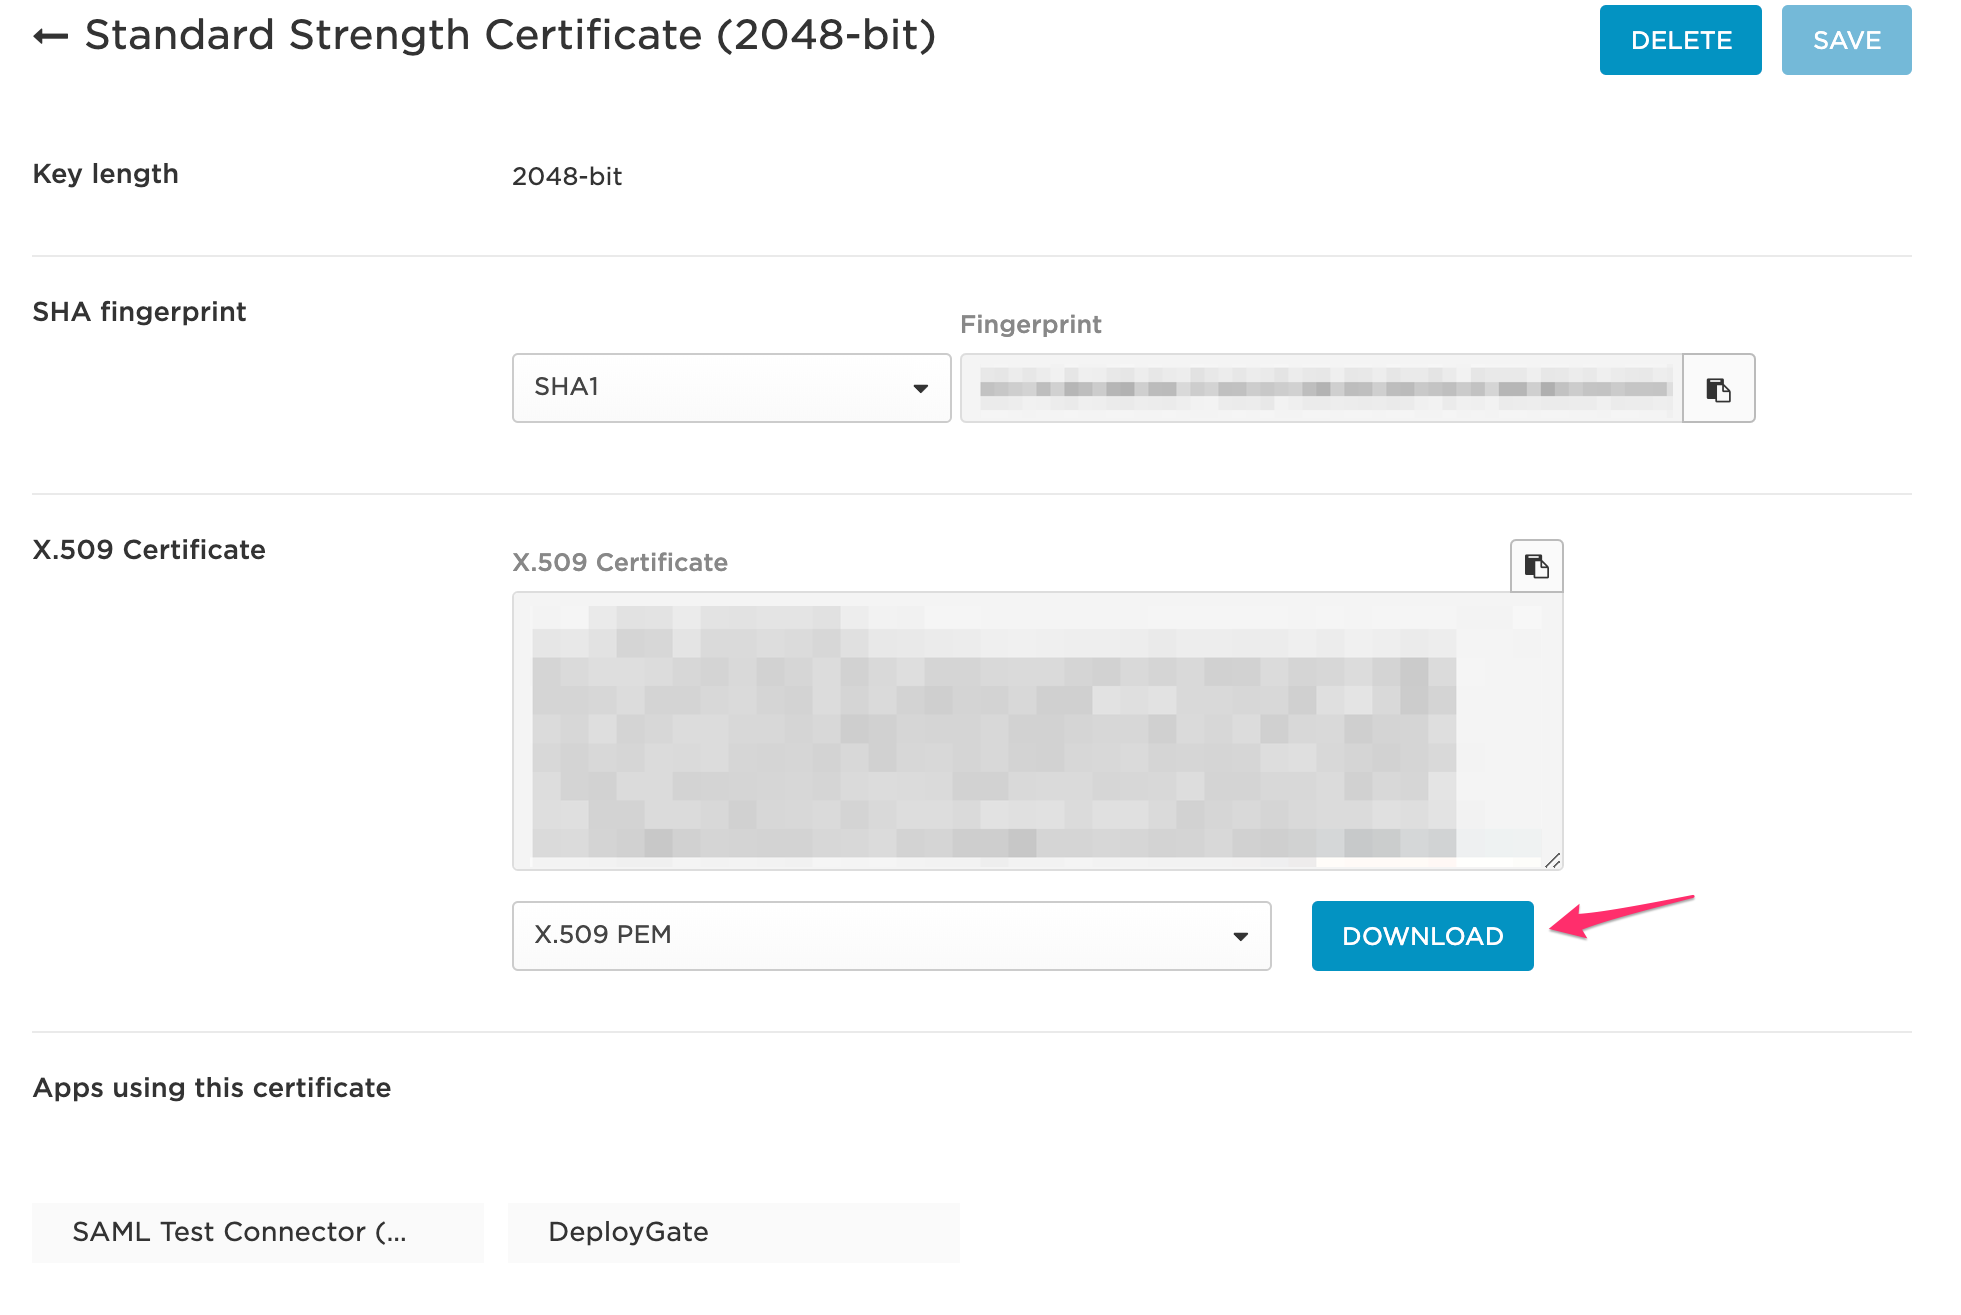Click the clipboard icon right of the Fingerprint input
The image size is (1961, 1315).
tap(1717, 389)
